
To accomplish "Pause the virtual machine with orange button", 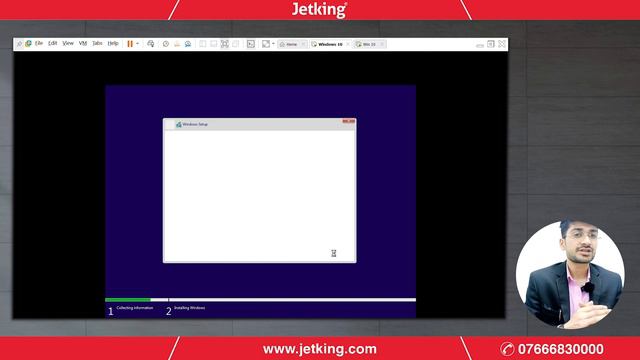I will pyautogui.click(x=130, y=44).
